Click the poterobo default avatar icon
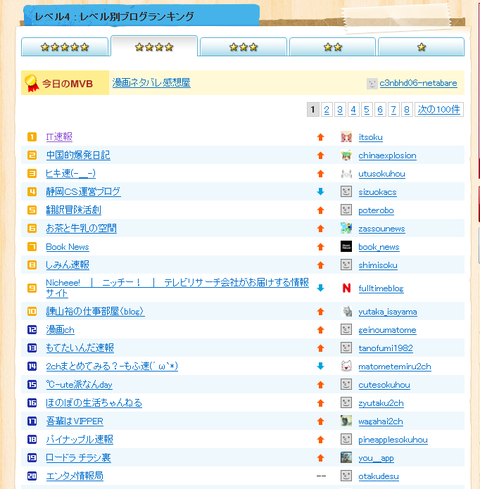Screen dimensions: 480x489 (x=346, y=210)
